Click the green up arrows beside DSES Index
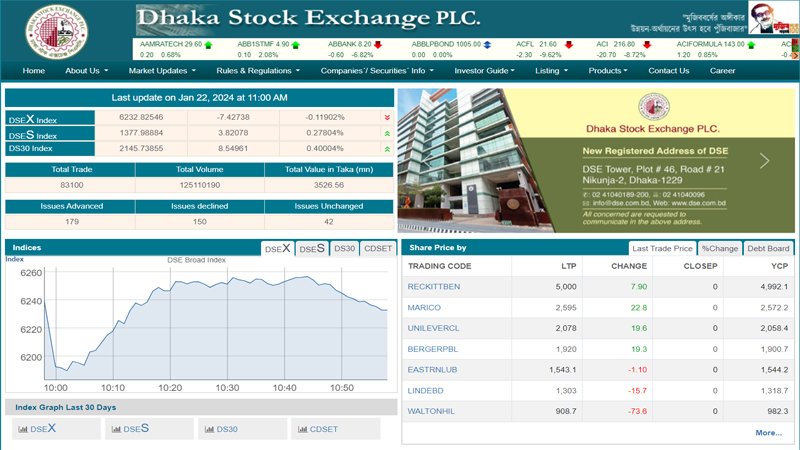The width and height of the screenshot is (800, 450). [x=387, y=134]
